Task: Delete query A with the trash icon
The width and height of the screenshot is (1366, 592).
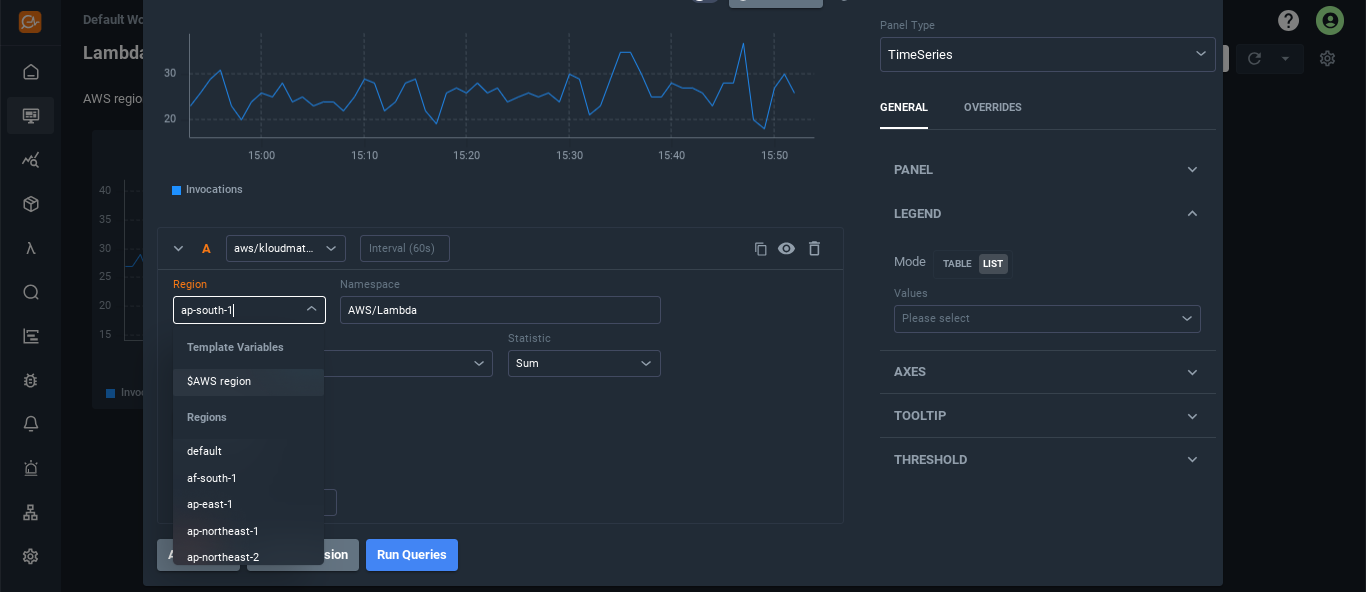Action: [814, 248]
